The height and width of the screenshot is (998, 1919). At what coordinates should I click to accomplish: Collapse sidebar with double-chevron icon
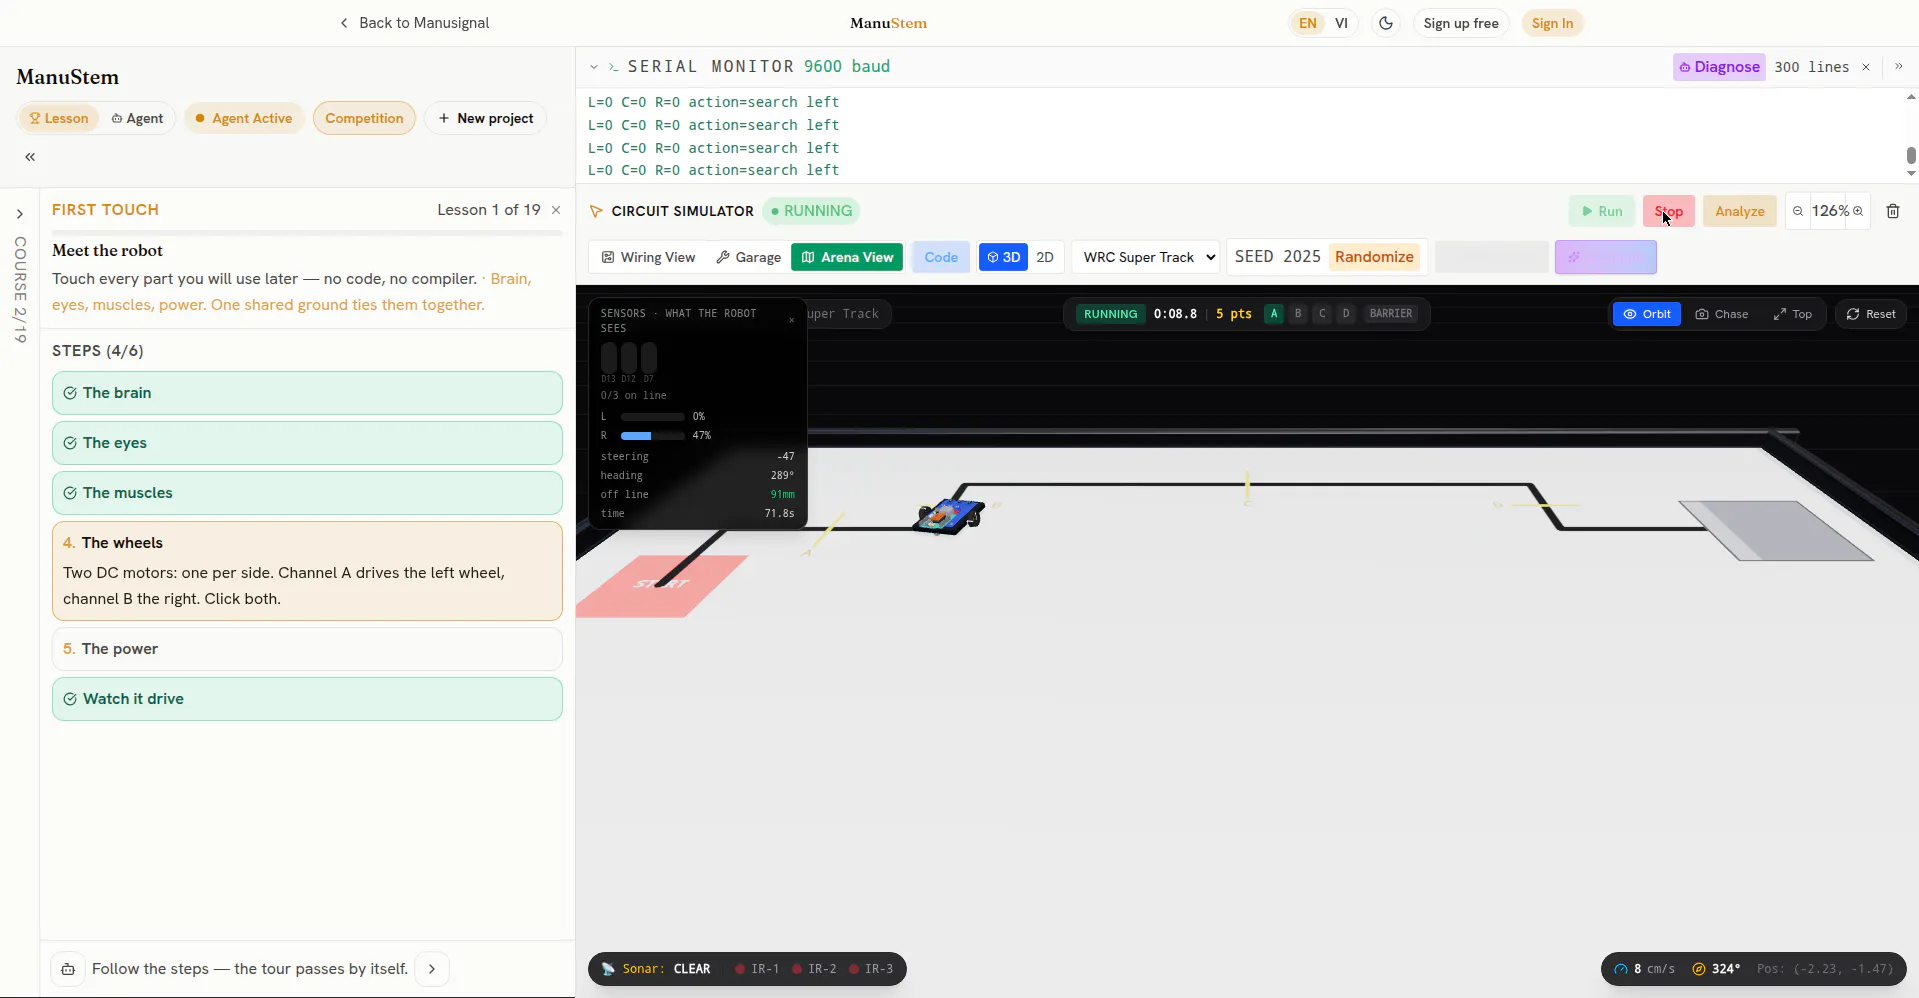30,157
